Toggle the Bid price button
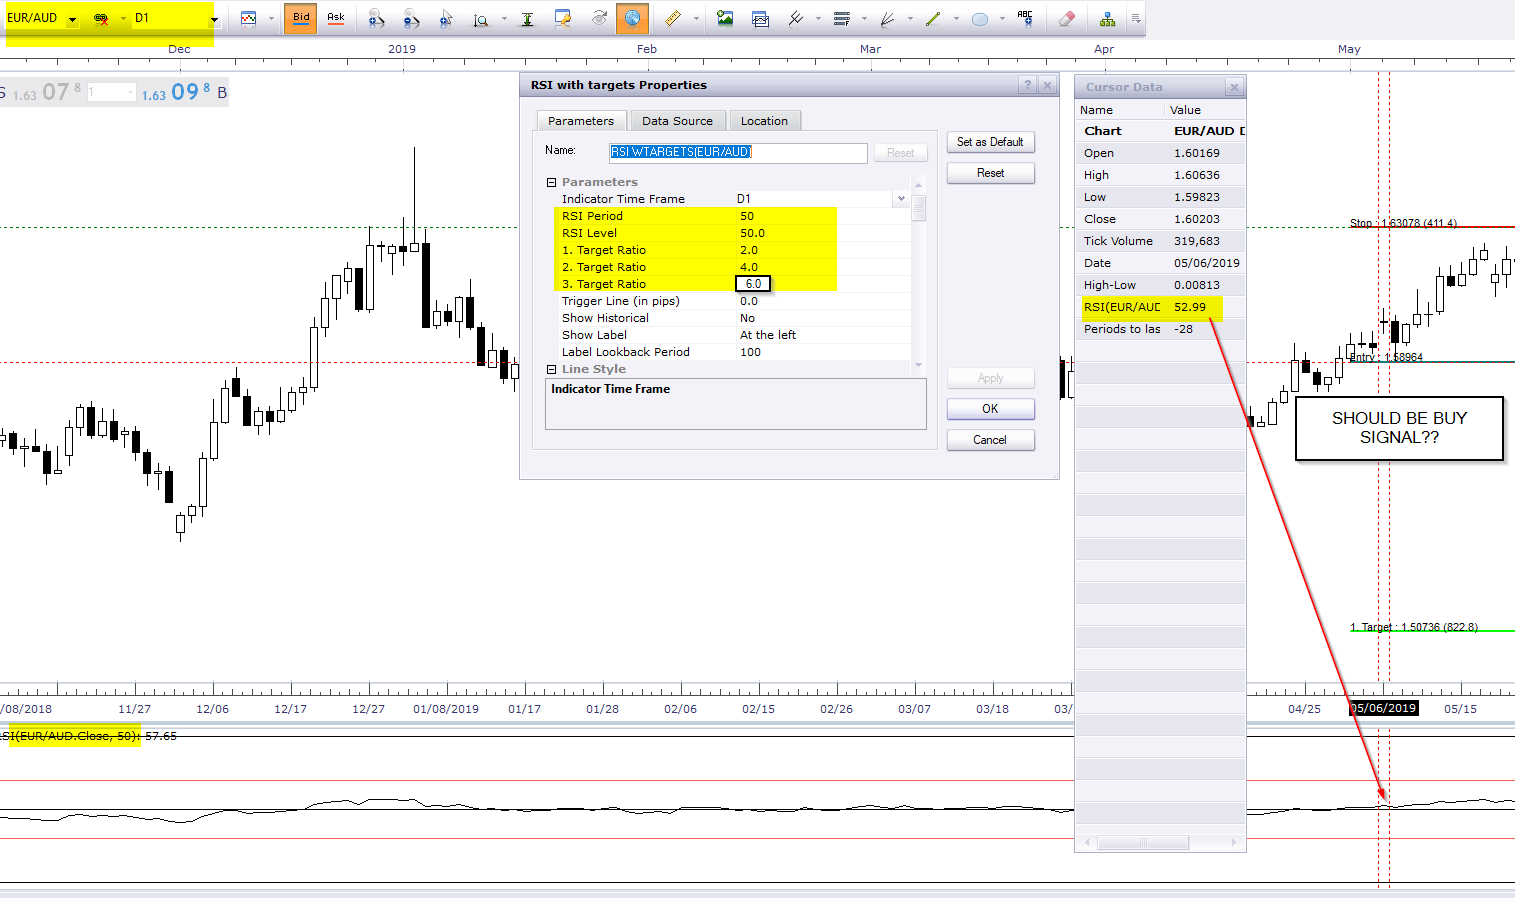The image size is (1515, 898). point(301,18)
